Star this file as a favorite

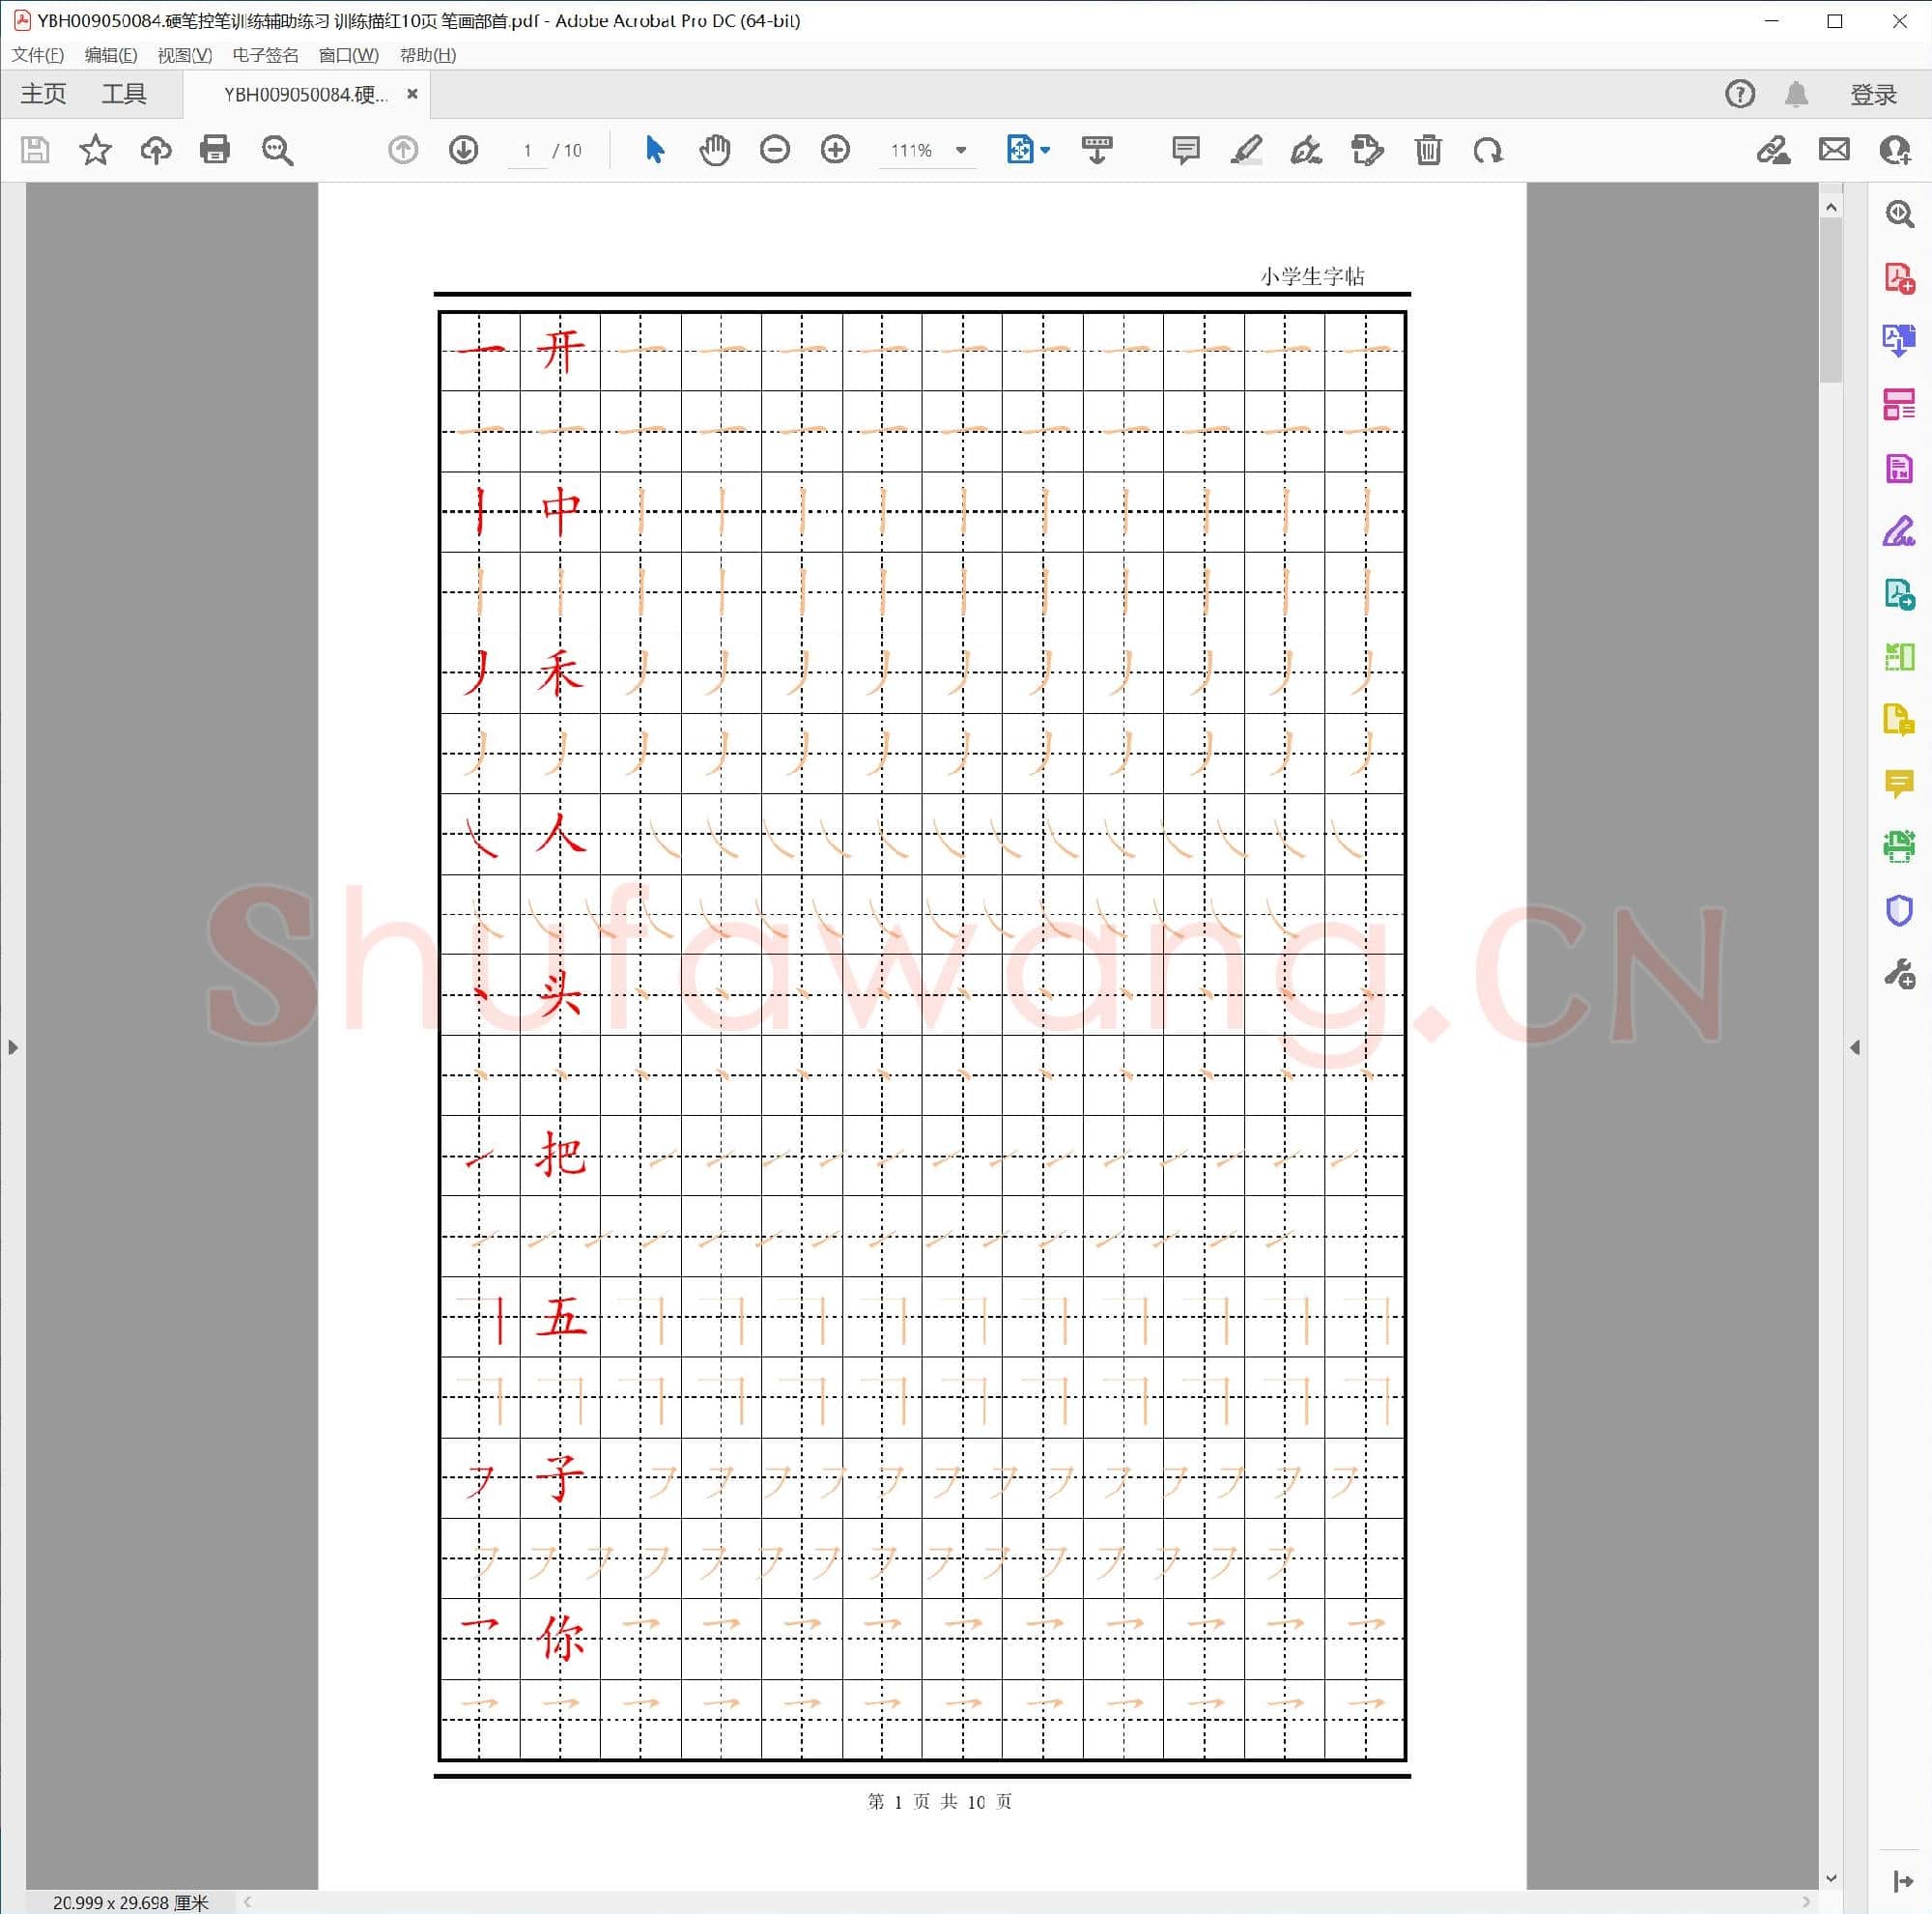[95, 150]
